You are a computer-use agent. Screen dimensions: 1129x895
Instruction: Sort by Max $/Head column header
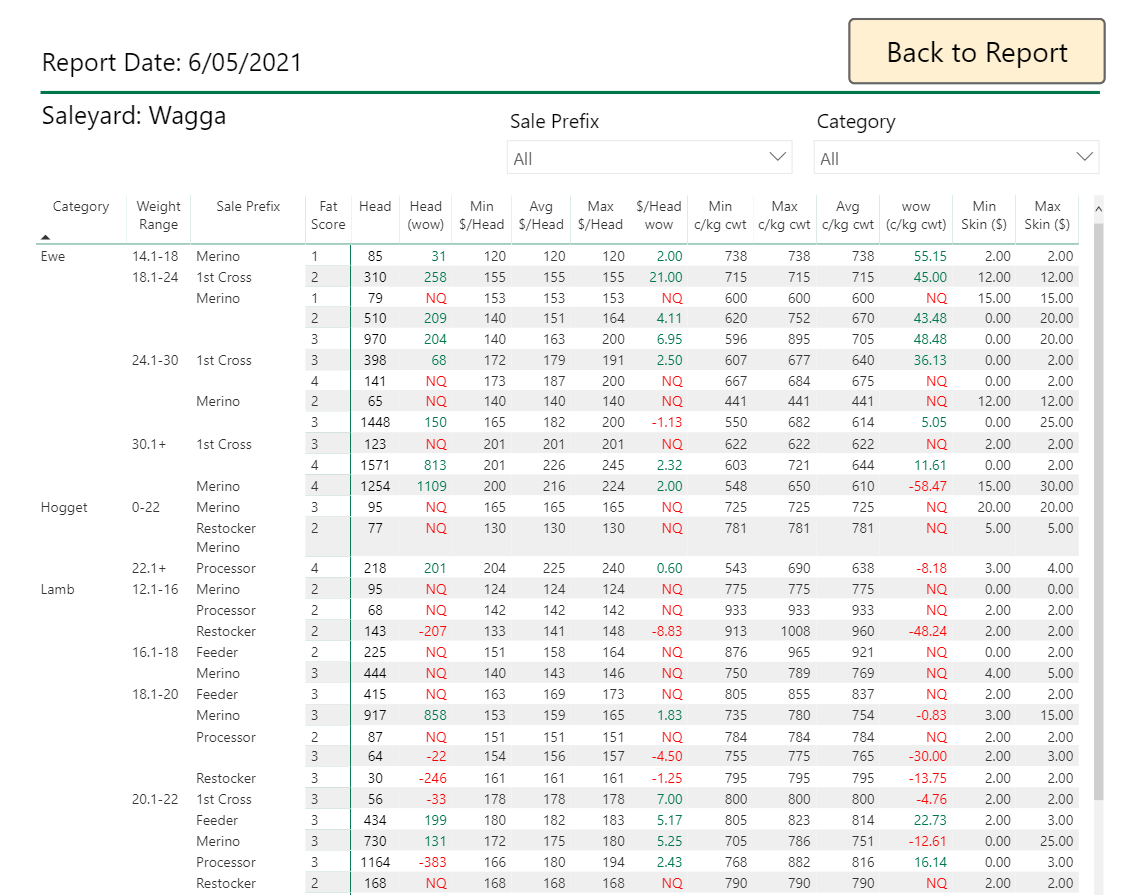click(600, 215)
